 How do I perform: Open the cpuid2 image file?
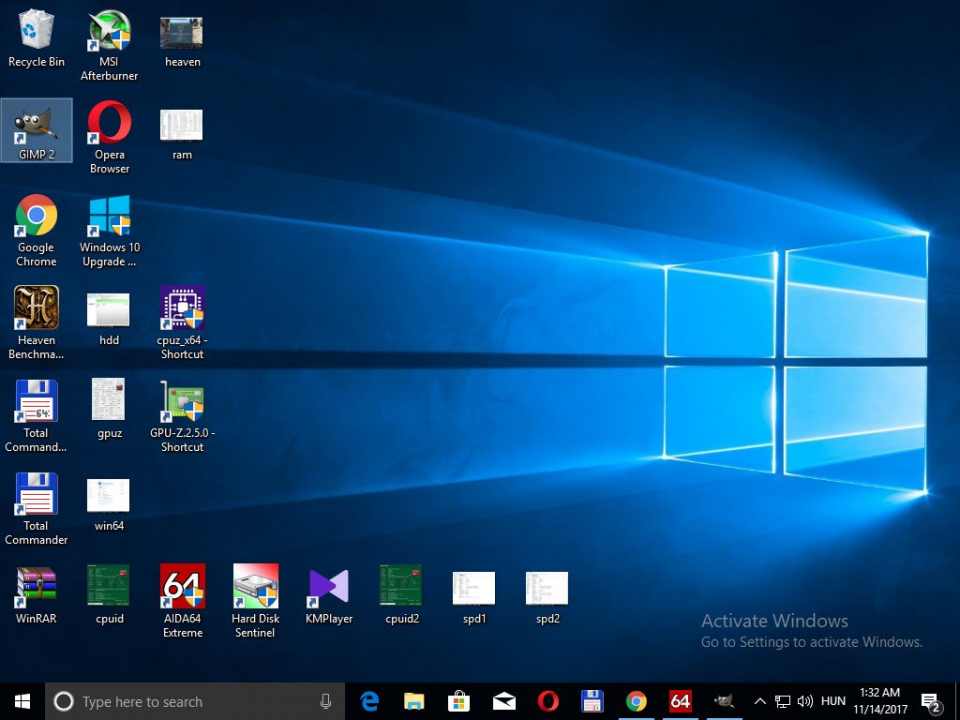[402, 594]
